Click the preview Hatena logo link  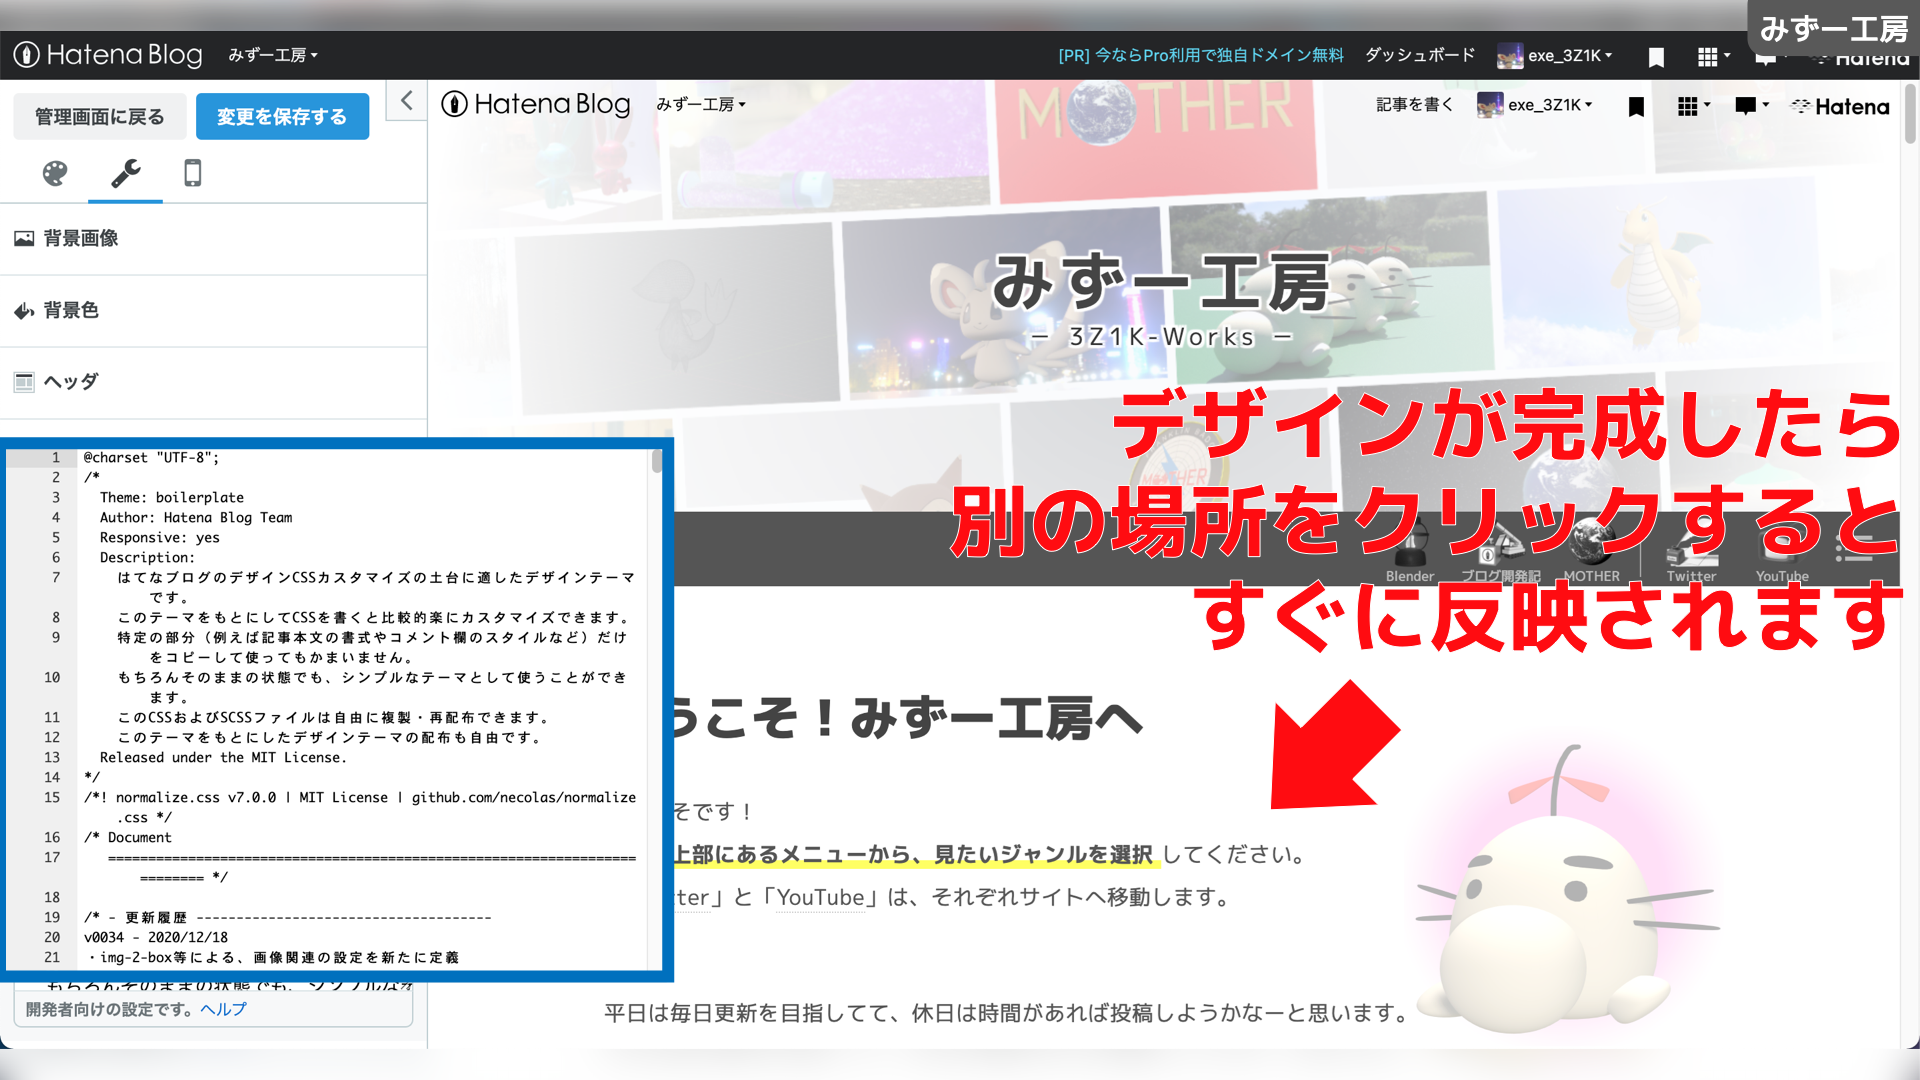(x=1840, y=106)
